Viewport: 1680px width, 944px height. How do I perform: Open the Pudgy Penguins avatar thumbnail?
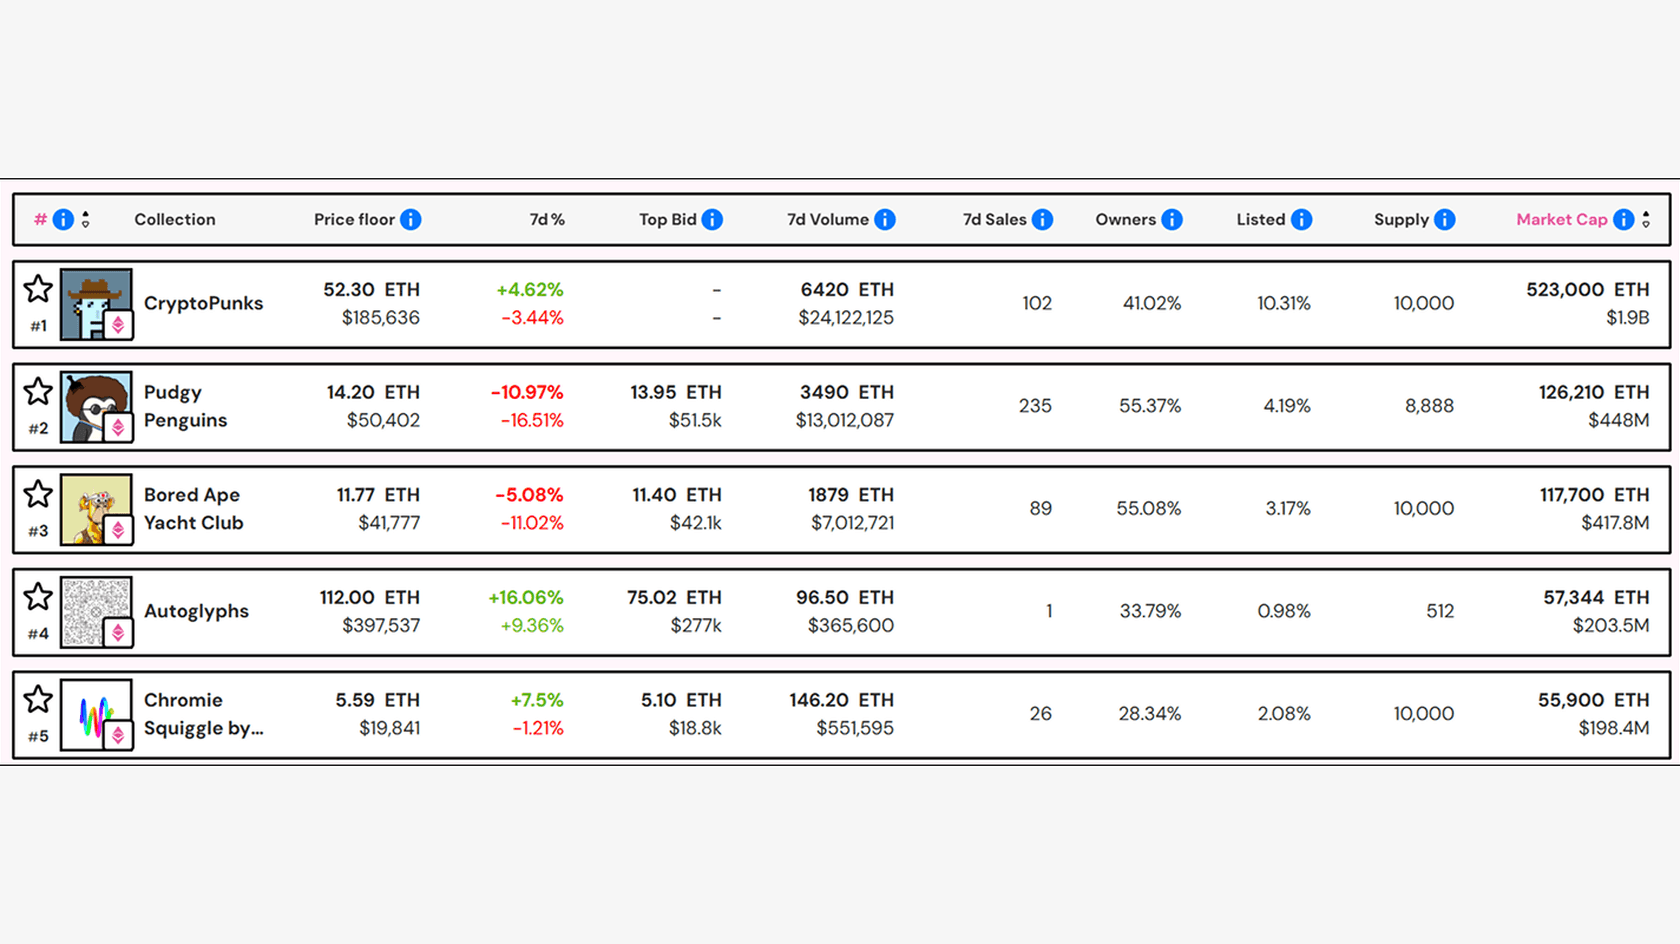click(96, 407)
